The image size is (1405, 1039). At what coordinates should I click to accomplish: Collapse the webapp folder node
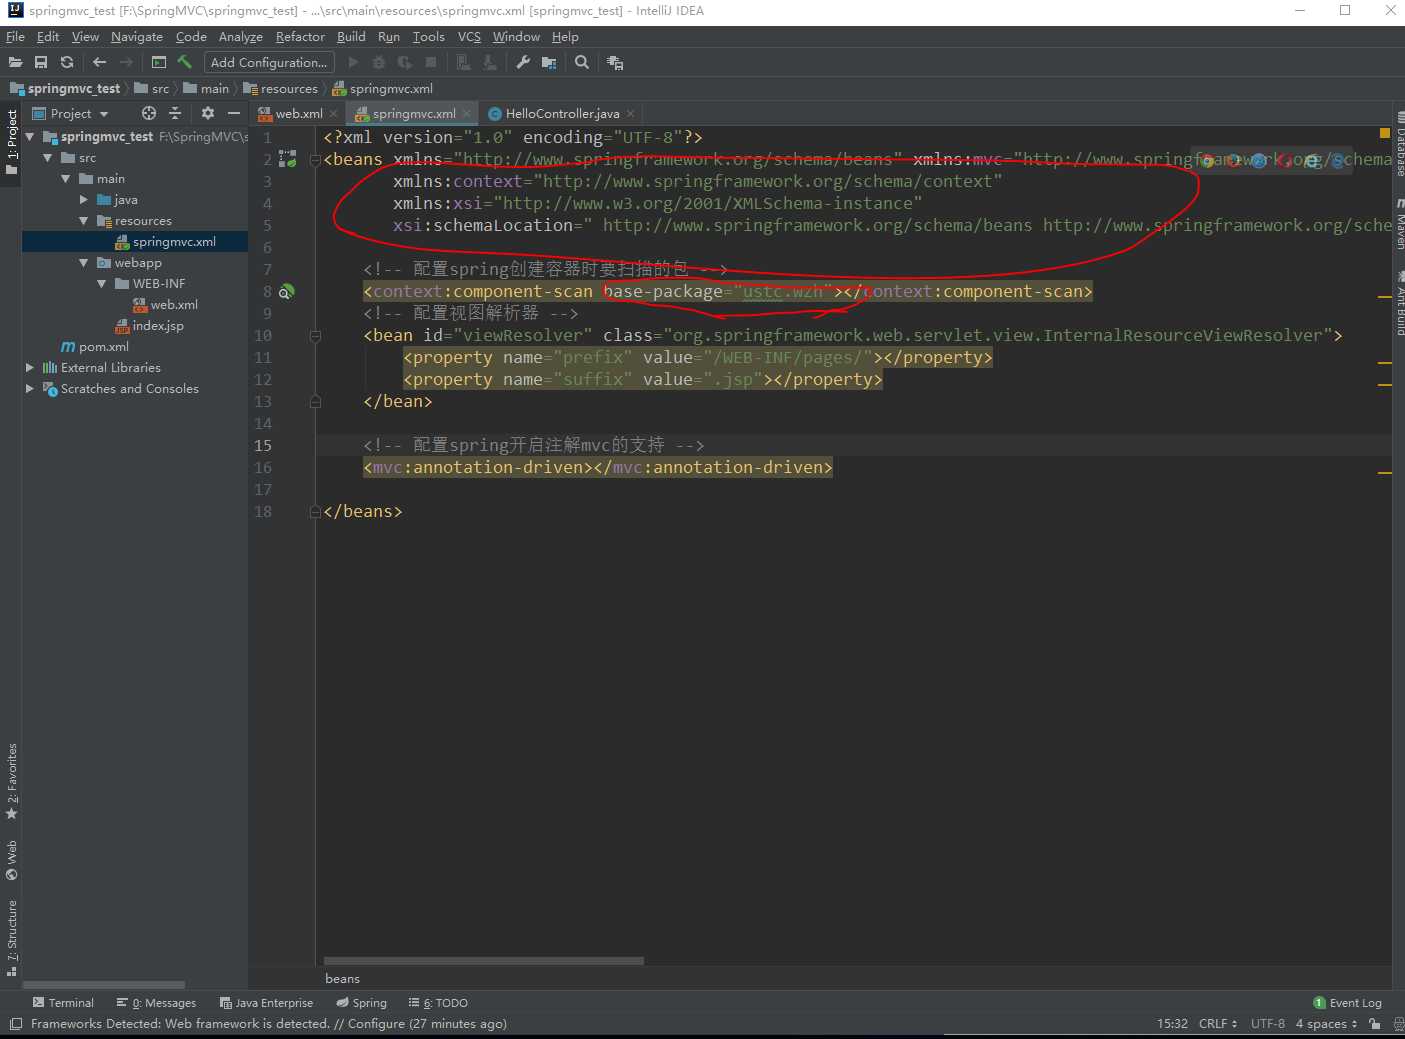[84, 263]
